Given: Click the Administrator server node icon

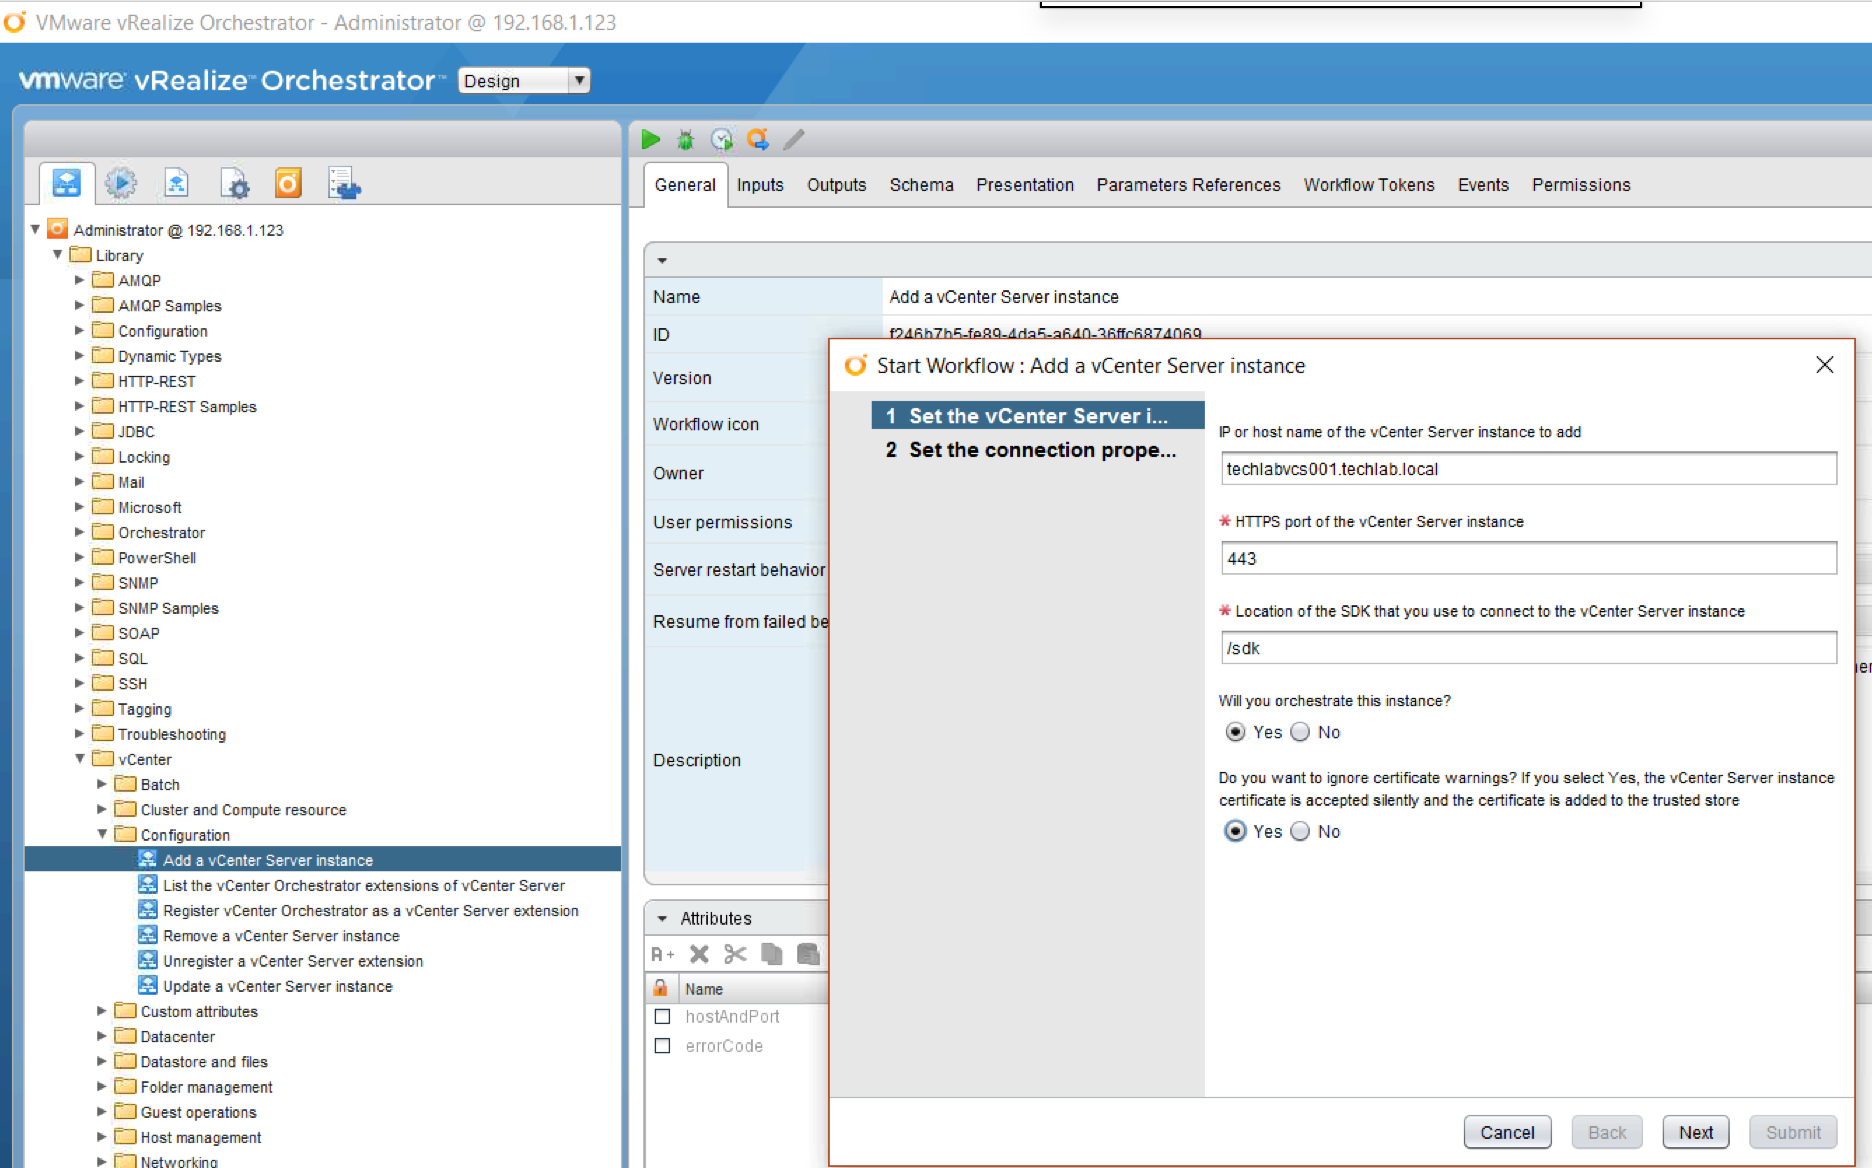Looking at the screenshot, I should 58,229.
